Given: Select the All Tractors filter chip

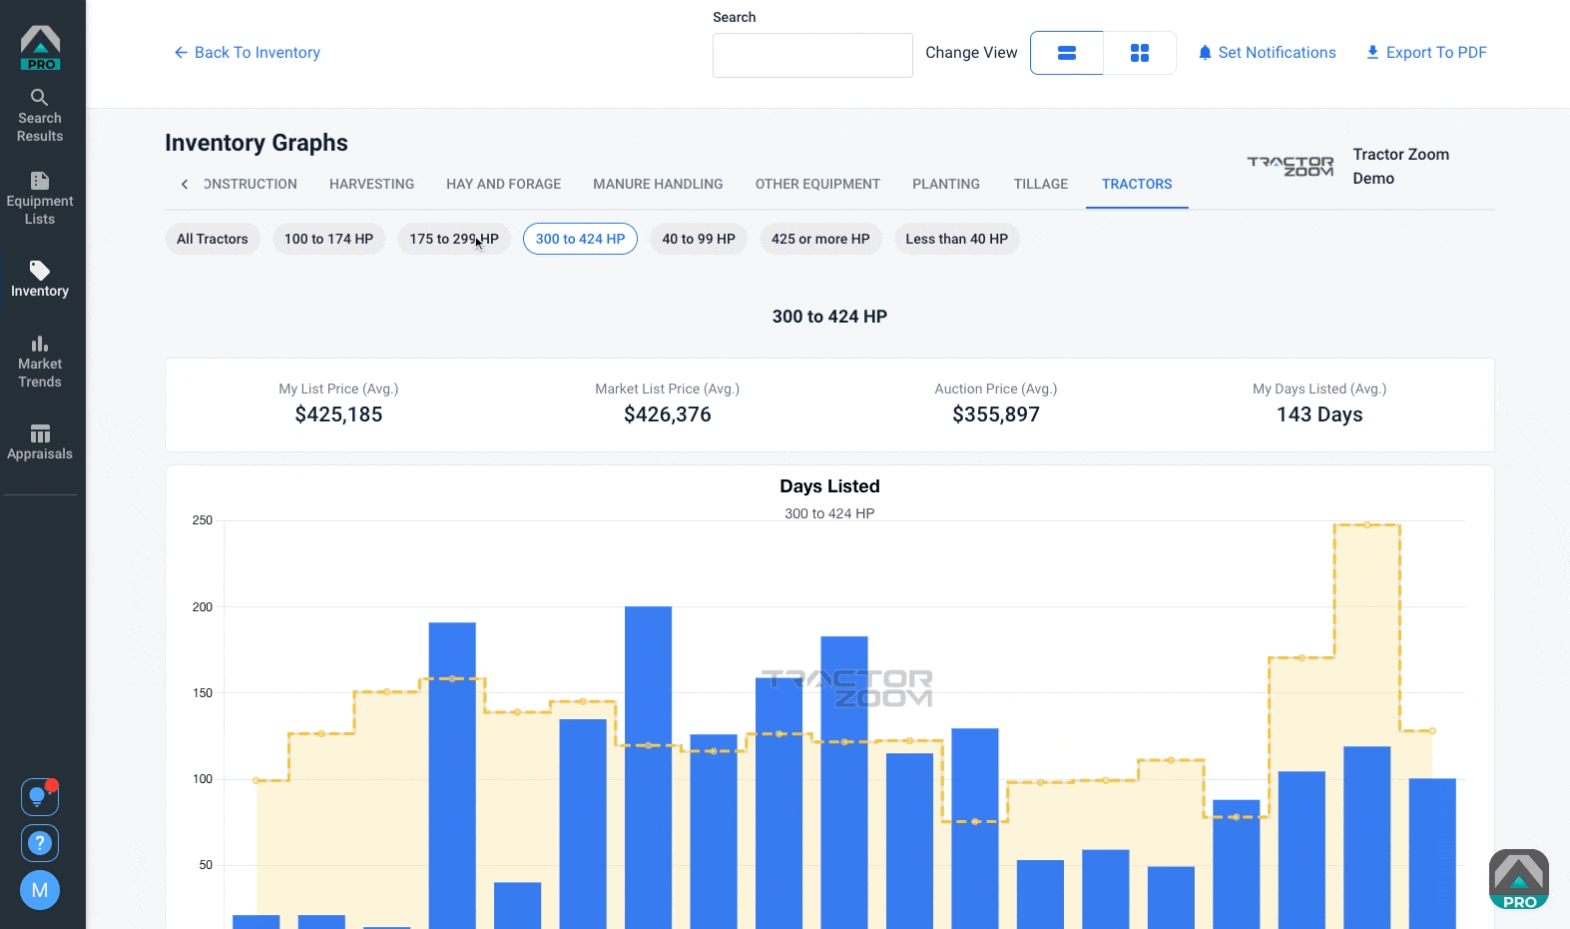Looking at the screenshot, I should [212, 239].
